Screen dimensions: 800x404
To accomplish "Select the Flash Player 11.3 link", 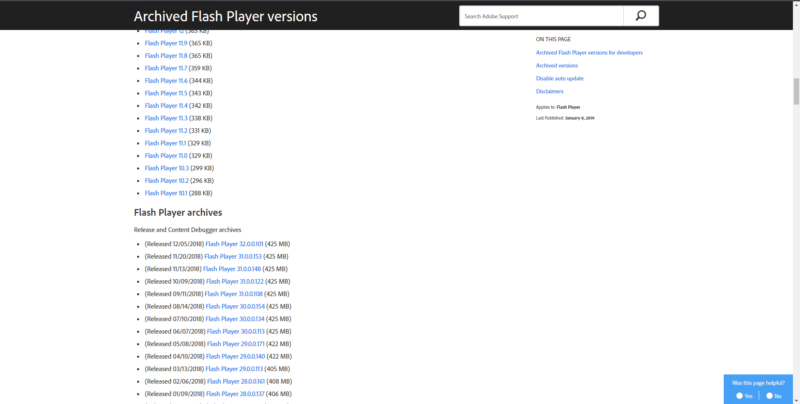I will coord(166,118).
